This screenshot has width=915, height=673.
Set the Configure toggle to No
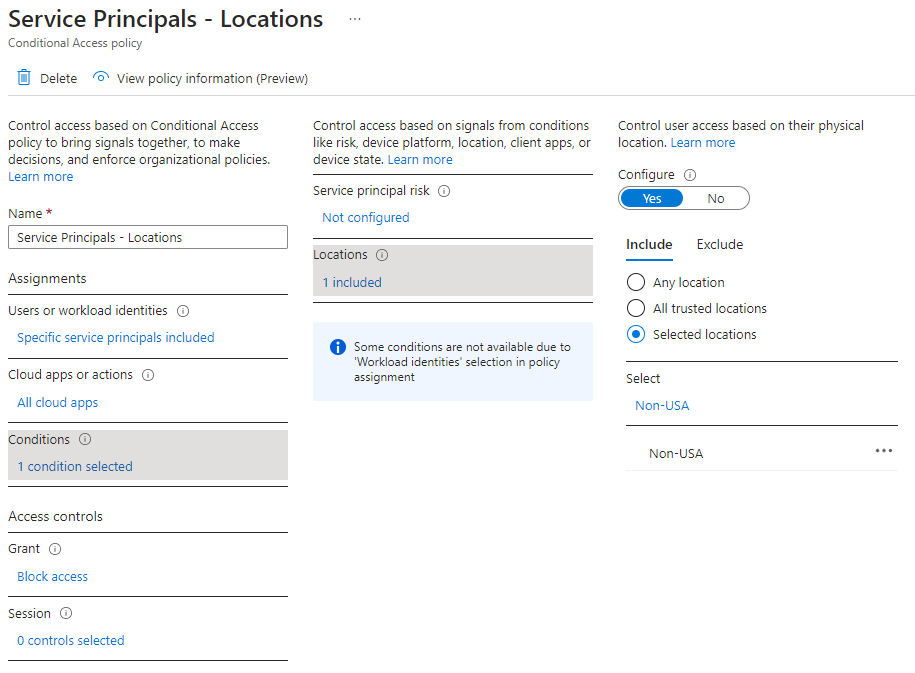point(715,199)
